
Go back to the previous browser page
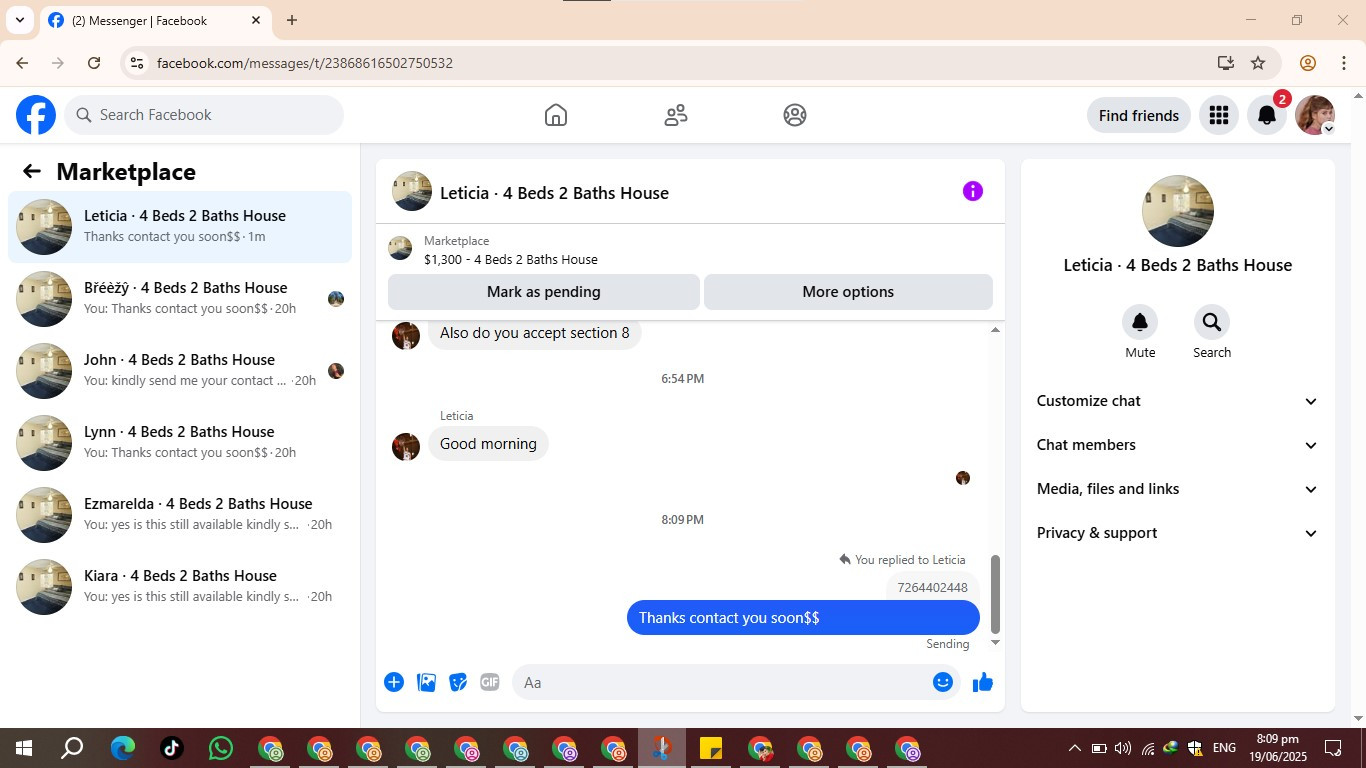point(22,63)
